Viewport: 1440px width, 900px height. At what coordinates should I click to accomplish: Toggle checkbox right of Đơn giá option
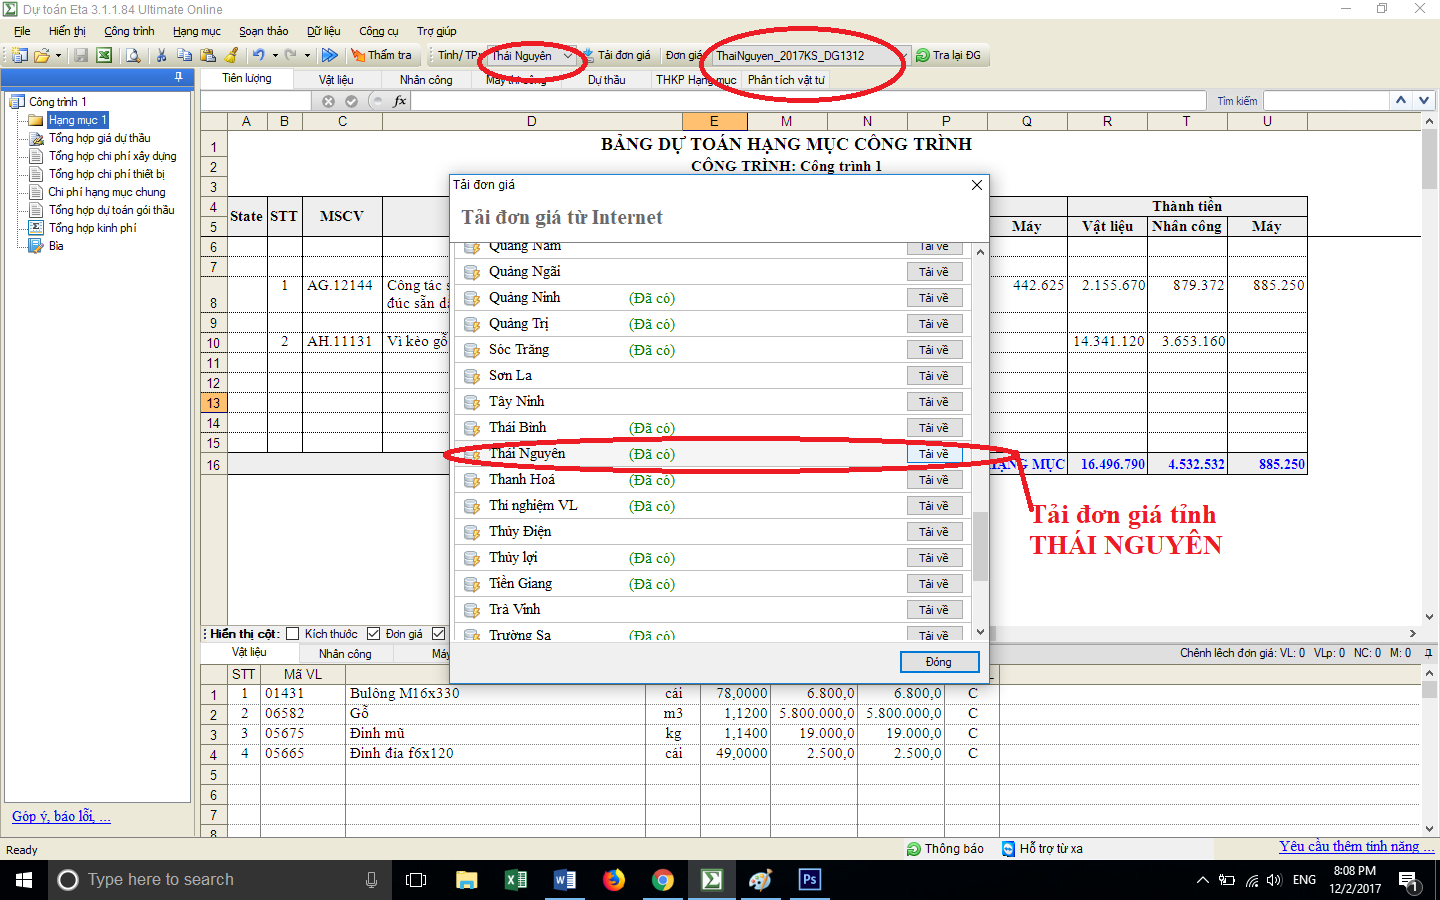pos(438,634)
